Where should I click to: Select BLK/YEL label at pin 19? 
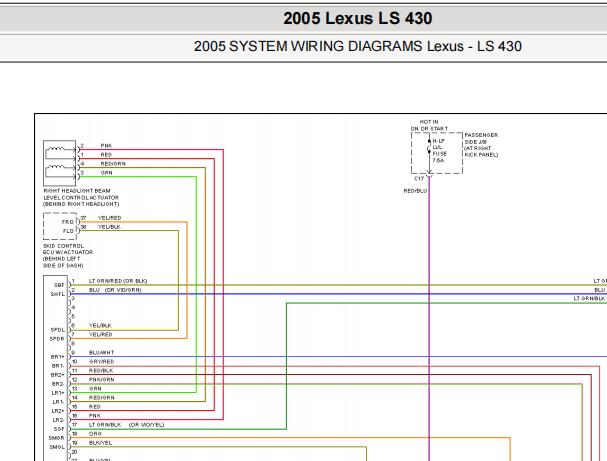[x=100, y=443]
